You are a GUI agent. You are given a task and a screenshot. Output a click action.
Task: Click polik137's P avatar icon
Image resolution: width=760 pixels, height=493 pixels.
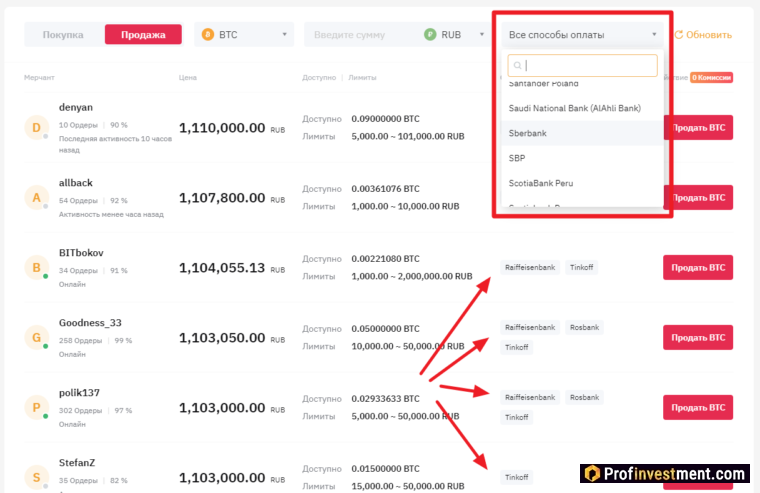pos(36,408)
